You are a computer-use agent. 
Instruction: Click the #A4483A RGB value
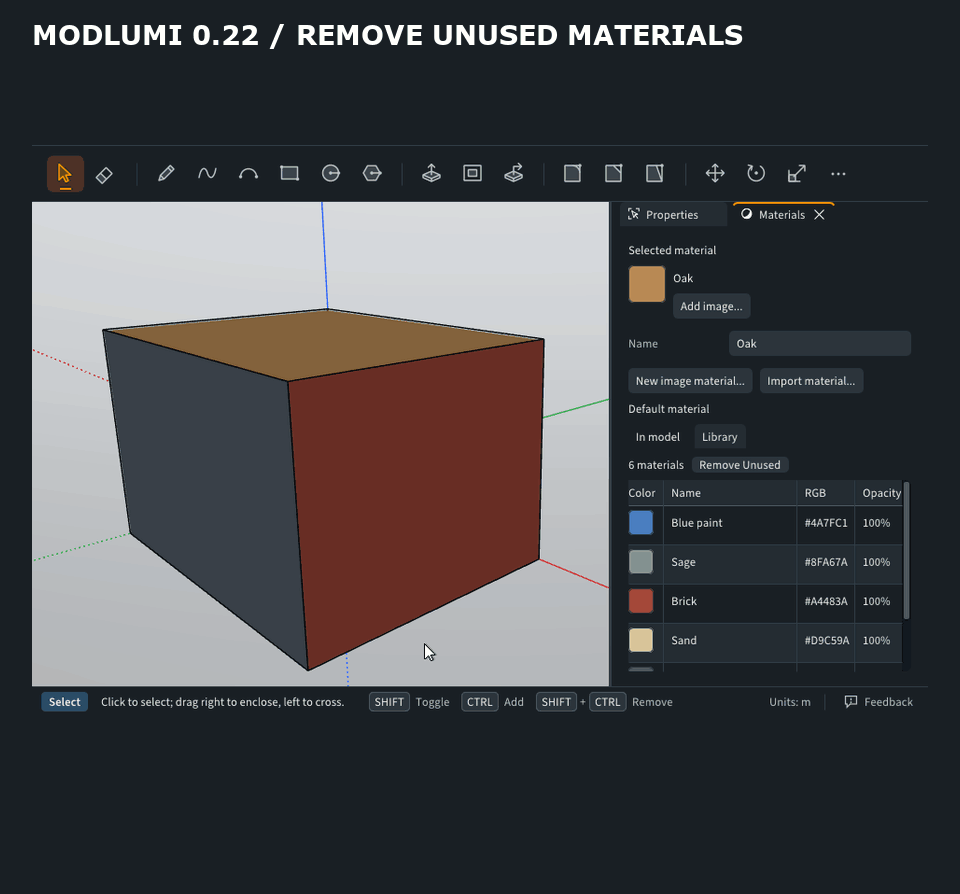click(x=826, y=601)
